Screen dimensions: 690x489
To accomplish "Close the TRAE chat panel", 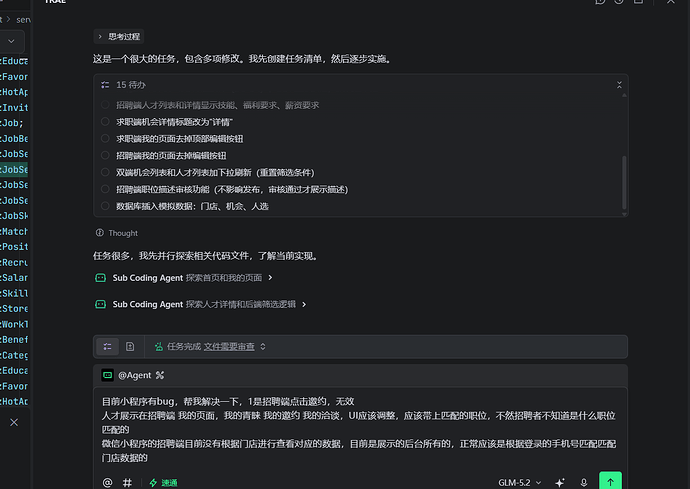I will pyautogui.click(x=670, y=1).
